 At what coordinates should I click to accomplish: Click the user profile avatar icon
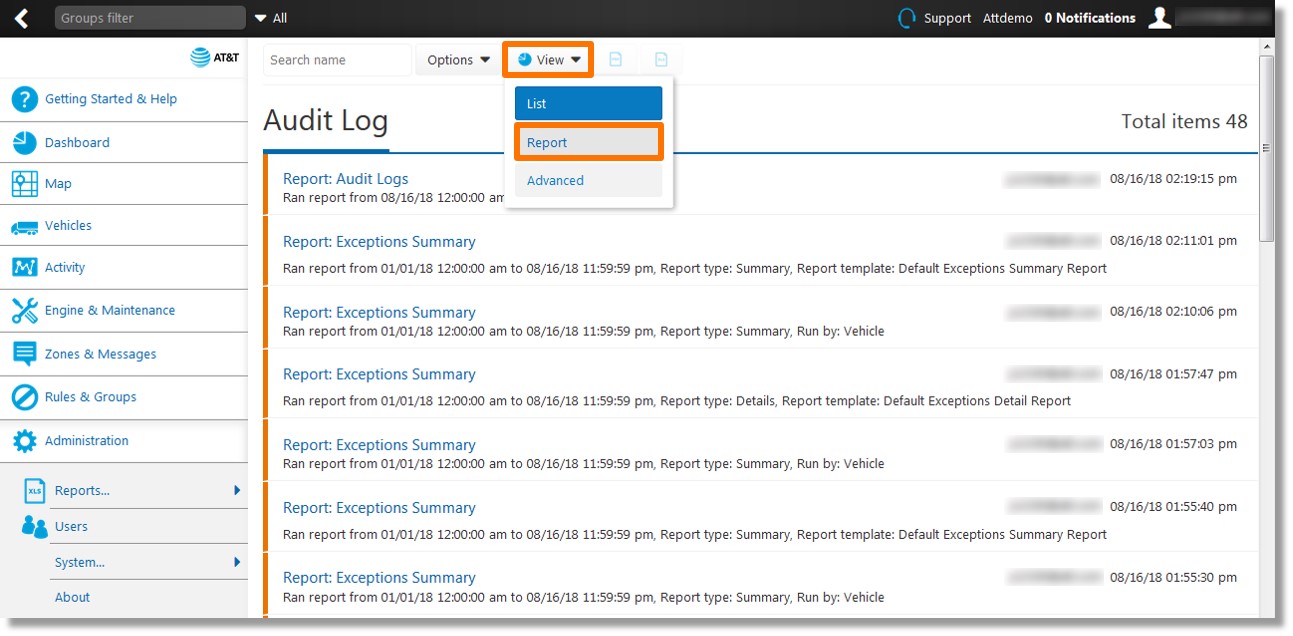pyautogui.click(x=1159, y=18)
